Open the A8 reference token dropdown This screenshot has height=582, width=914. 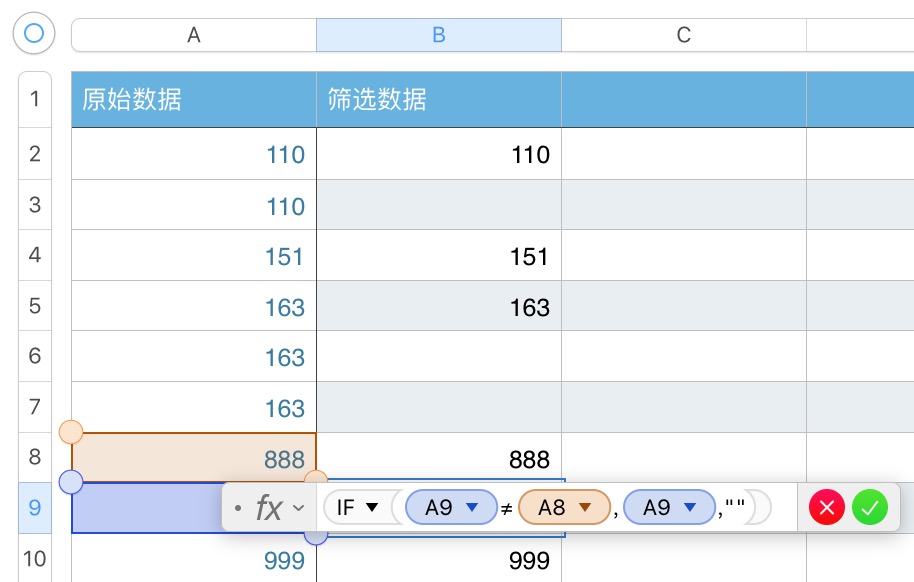(x=585, y=508)
